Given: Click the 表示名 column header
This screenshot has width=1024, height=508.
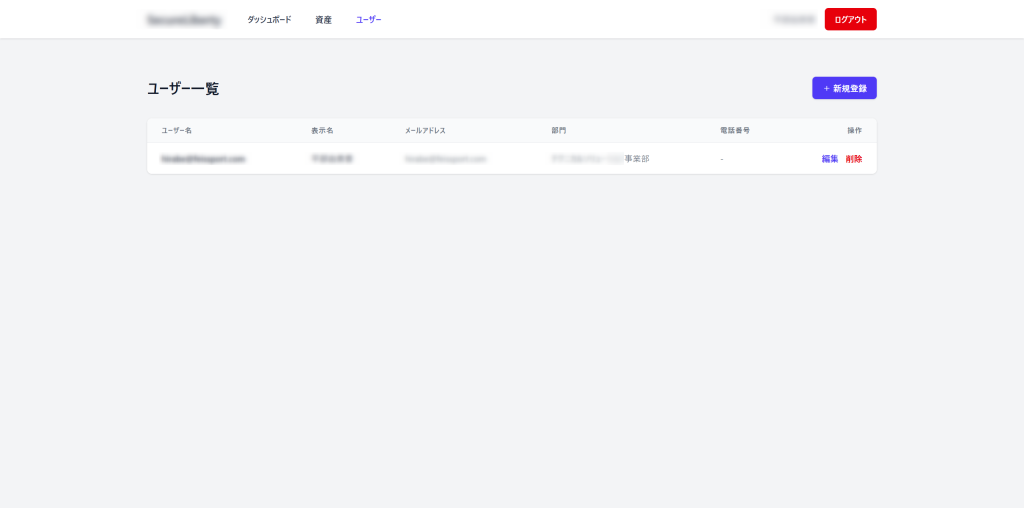Looking at the screenshot, I should pos(322,131).
